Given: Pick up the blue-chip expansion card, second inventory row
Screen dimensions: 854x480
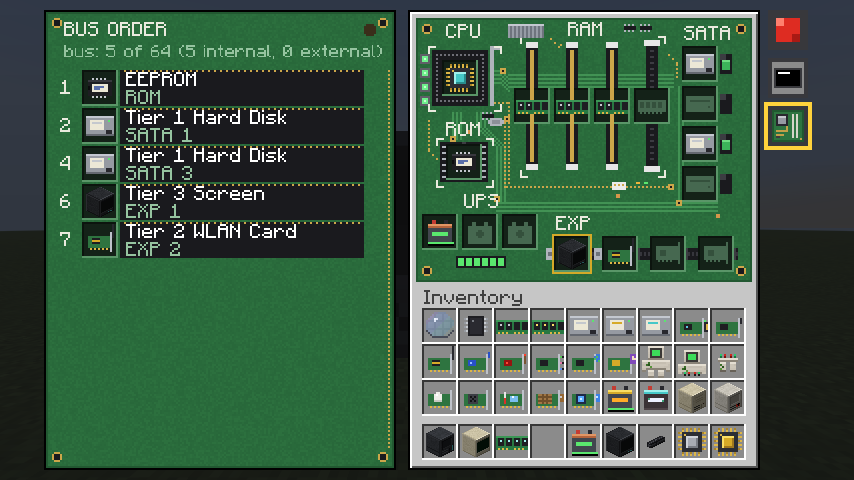Looking at the screenshot, I should click(475, 362).
